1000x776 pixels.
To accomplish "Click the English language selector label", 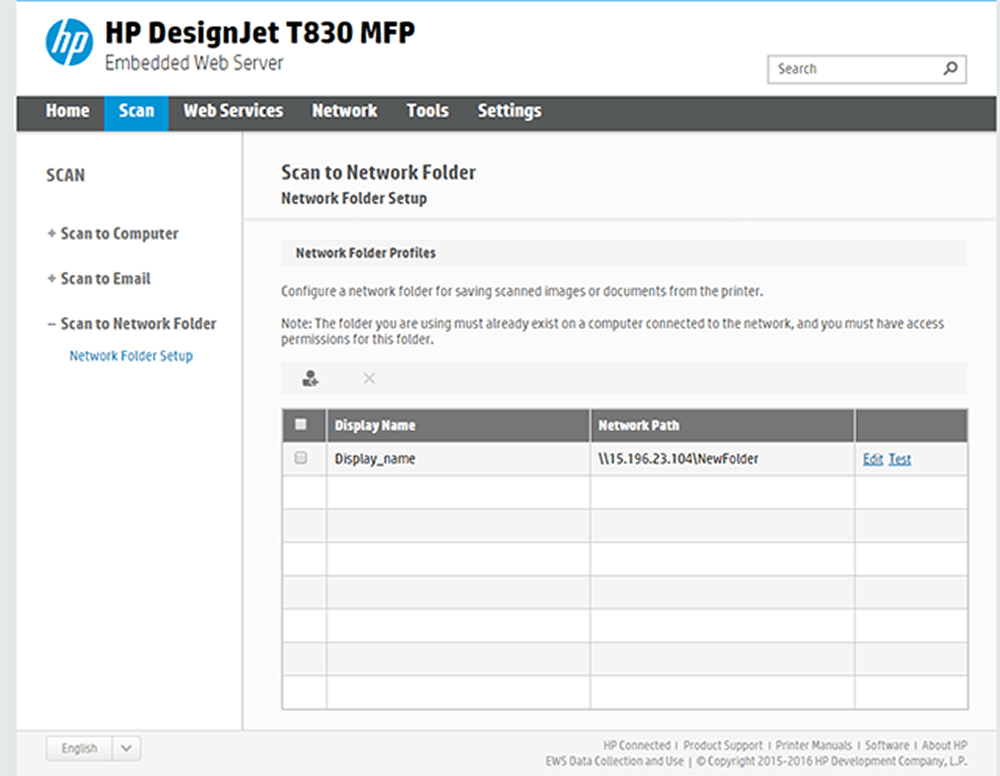I will (x=79, y=748).
